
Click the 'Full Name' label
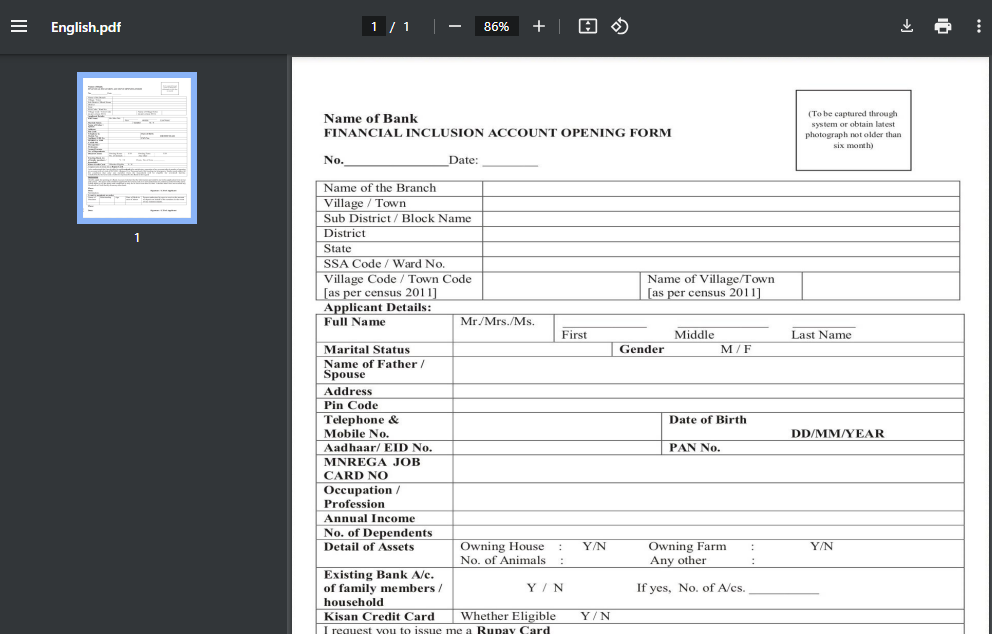click(x=354, y=322)
